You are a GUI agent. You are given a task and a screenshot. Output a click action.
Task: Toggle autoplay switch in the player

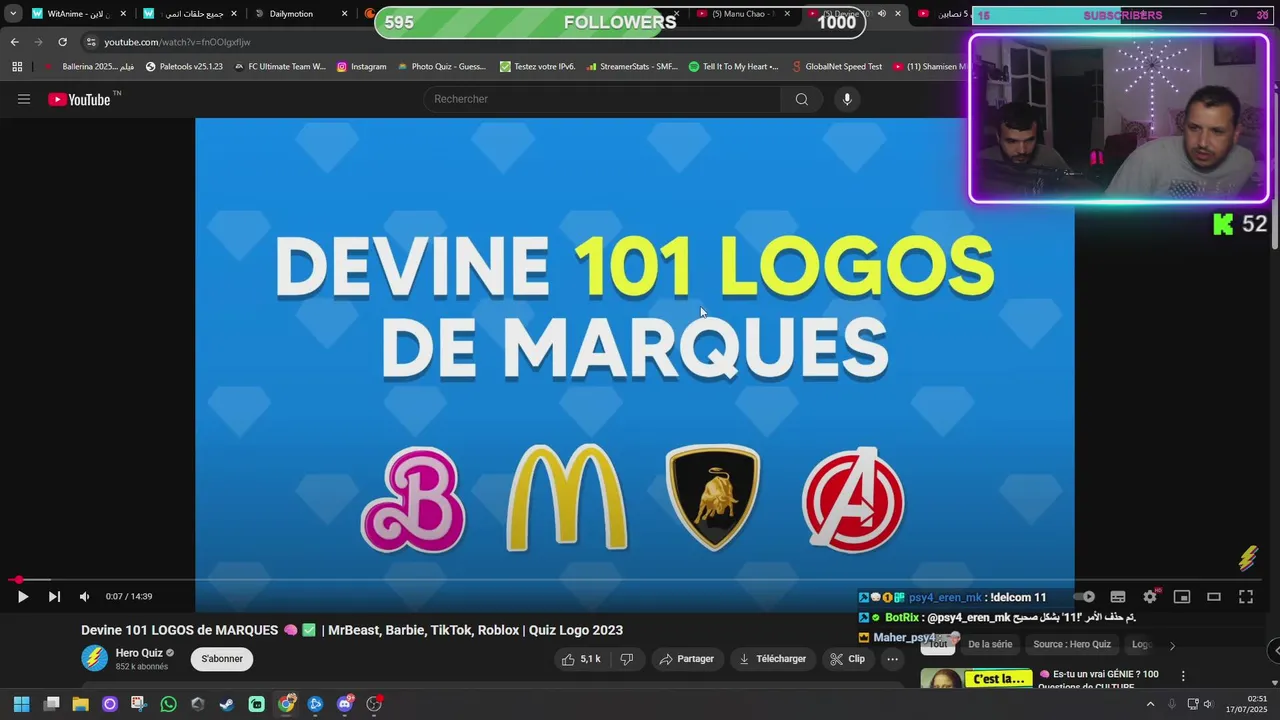coord(1086,597)
